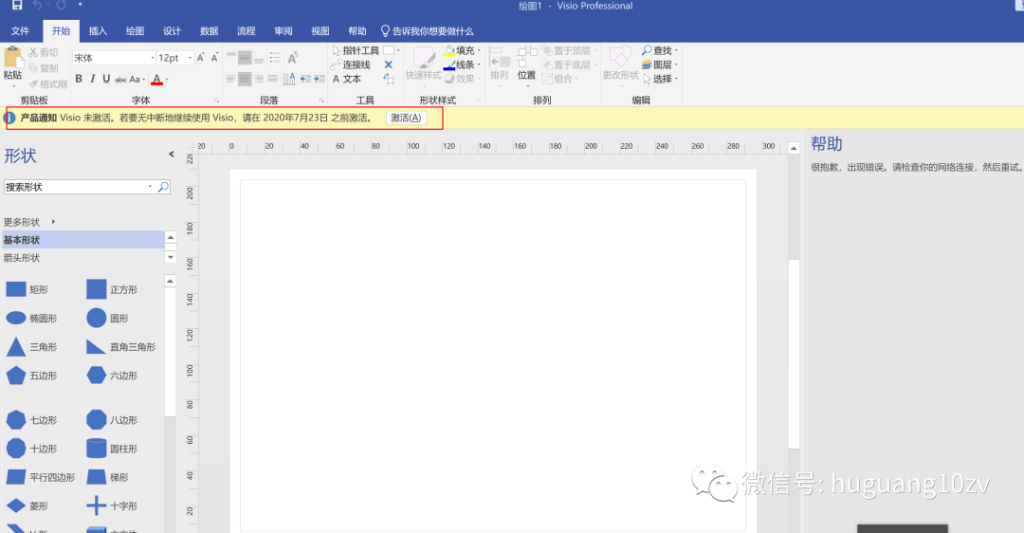The image size is (1024, 533).
Task: Align text to the left
Action: 231,79
